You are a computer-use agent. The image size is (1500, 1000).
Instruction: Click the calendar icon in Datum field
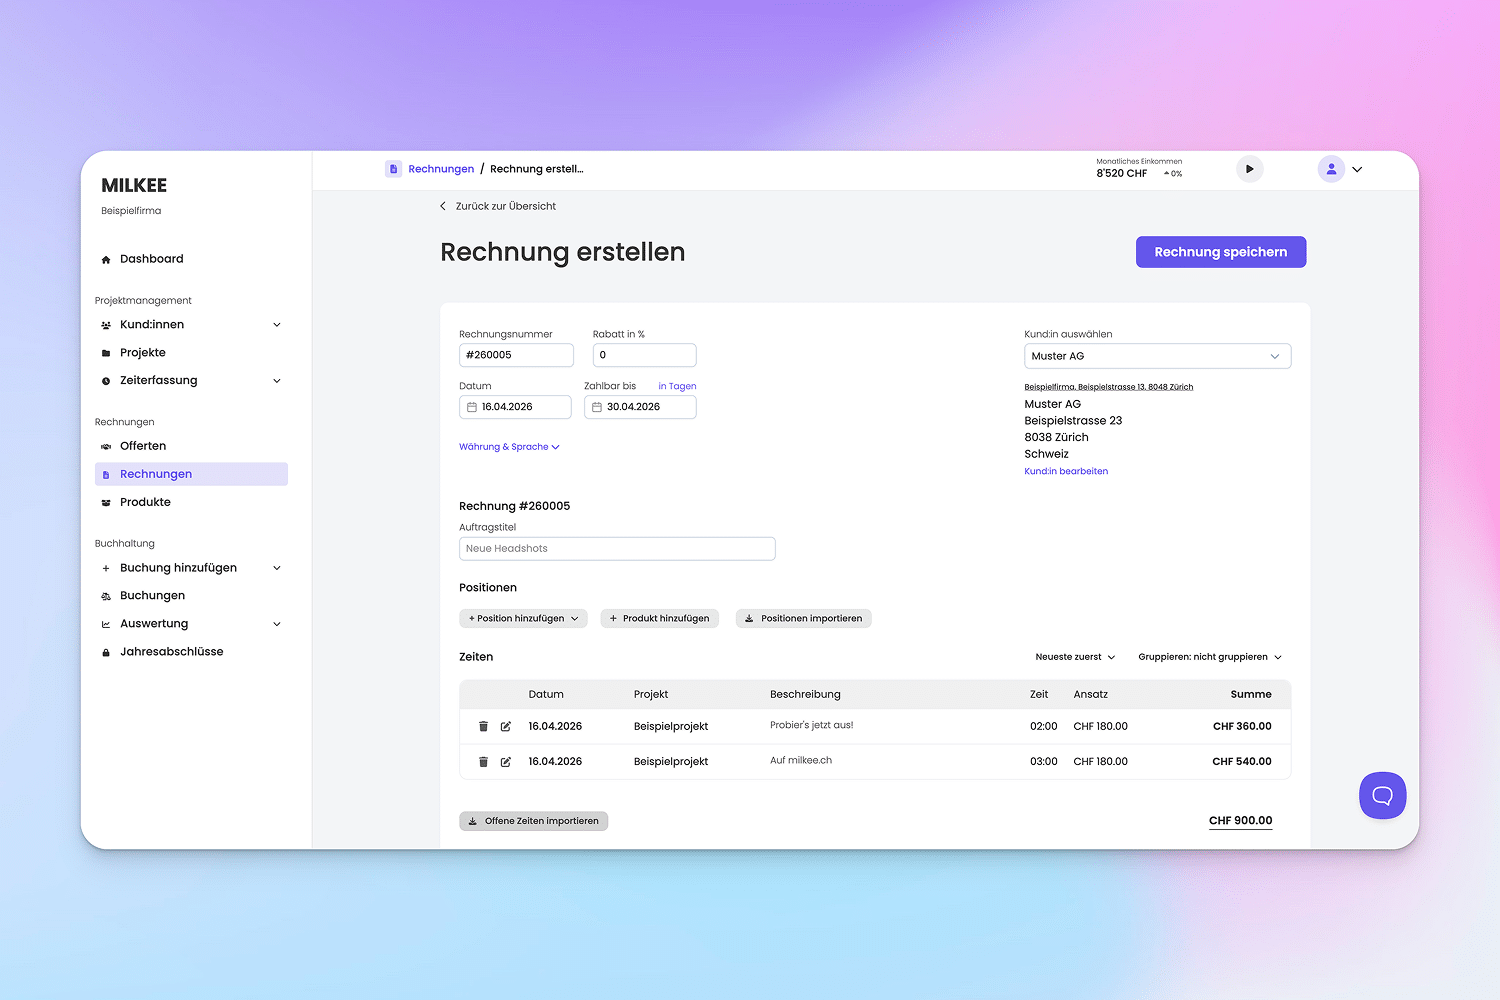(x=472, y=407)
